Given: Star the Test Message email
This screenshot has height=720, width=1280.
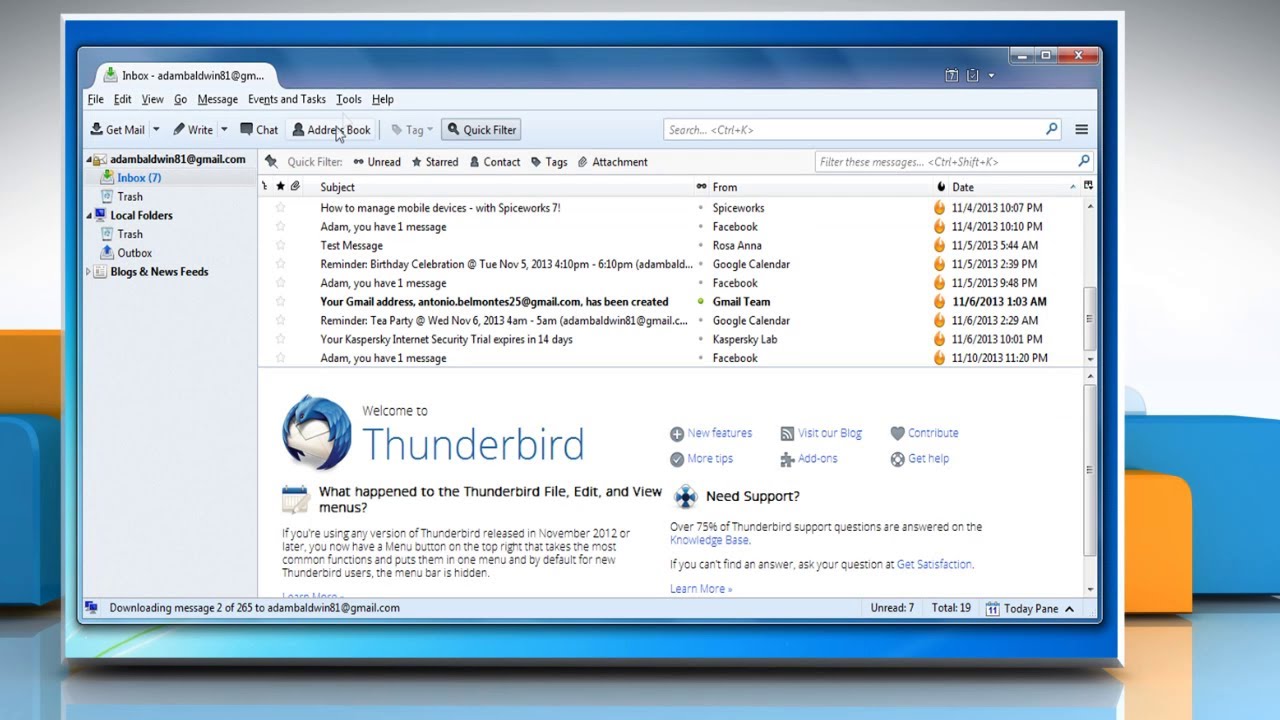Looking at the screenshot, I should coord(280,246).
